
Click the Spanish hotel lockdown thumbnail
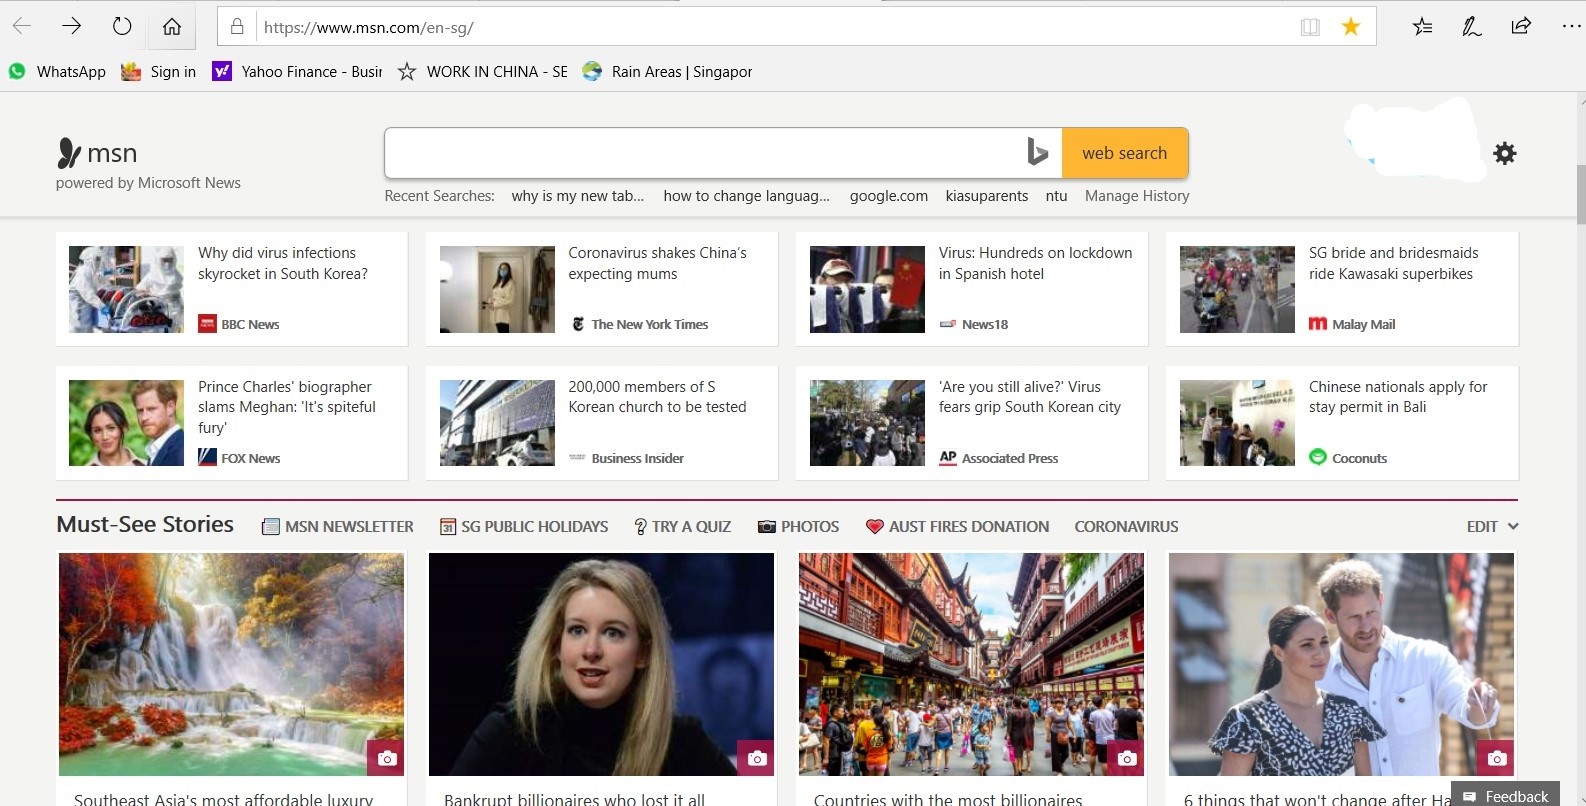click(867, 289)
